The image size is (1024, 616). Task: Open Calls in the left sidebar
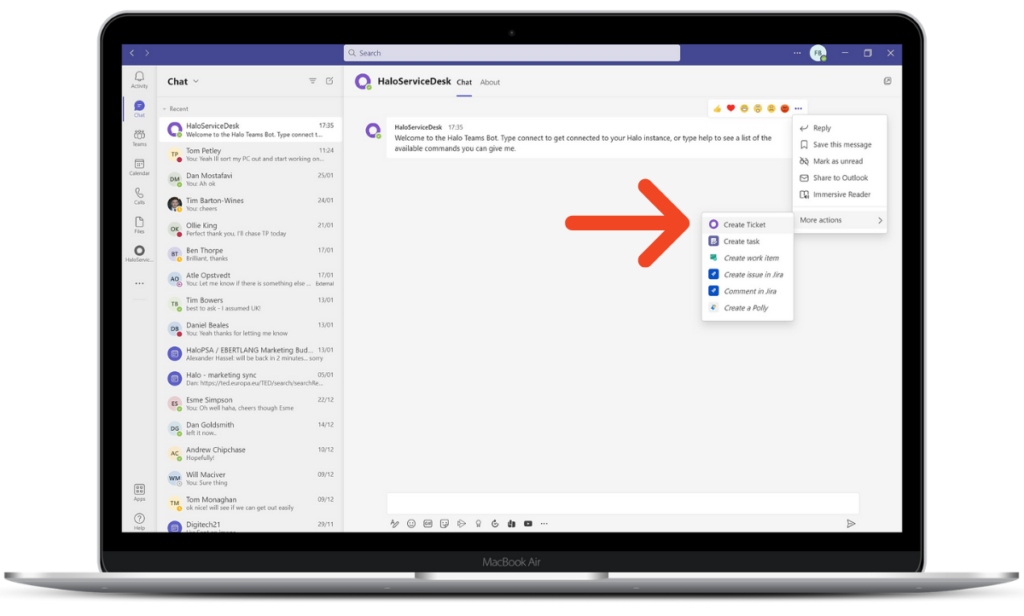tap(139, 196)
